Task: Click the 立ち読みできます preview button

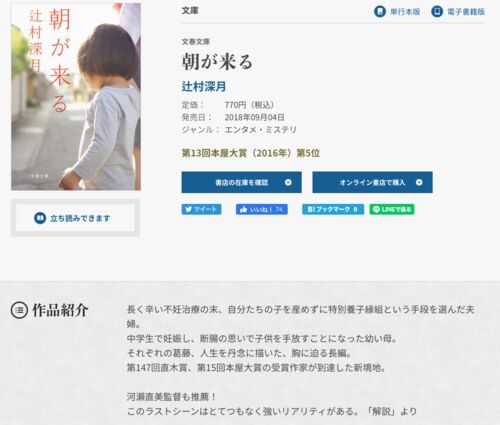Action: point(75,218)
